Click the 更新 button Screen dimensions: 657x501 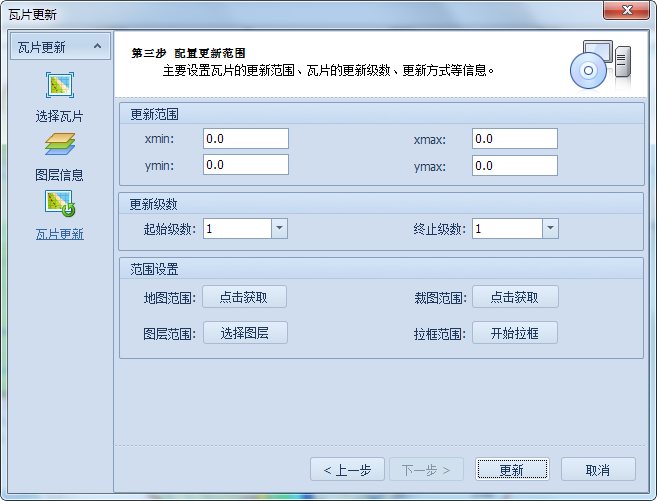tap(512, 470)
